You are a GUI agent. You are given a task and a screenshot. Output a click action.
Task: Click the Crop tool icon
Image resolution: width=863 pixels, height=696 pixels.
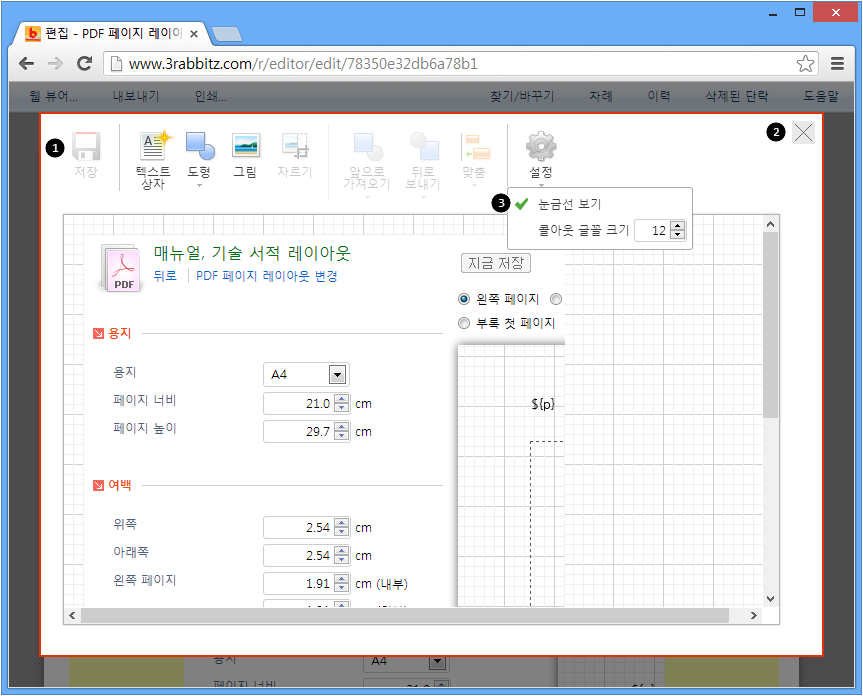[294, 147]
